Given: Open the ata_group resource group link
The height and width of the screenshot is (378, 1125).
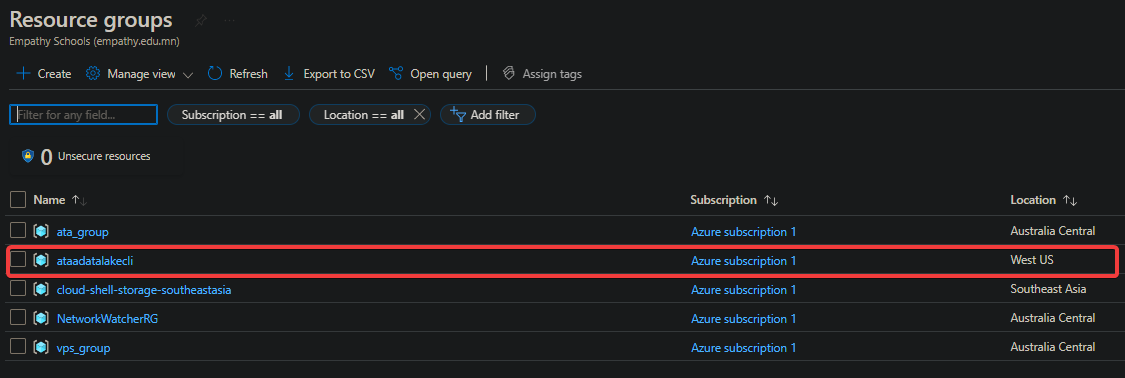Looking at the screenshot, I should click(83, 232).
